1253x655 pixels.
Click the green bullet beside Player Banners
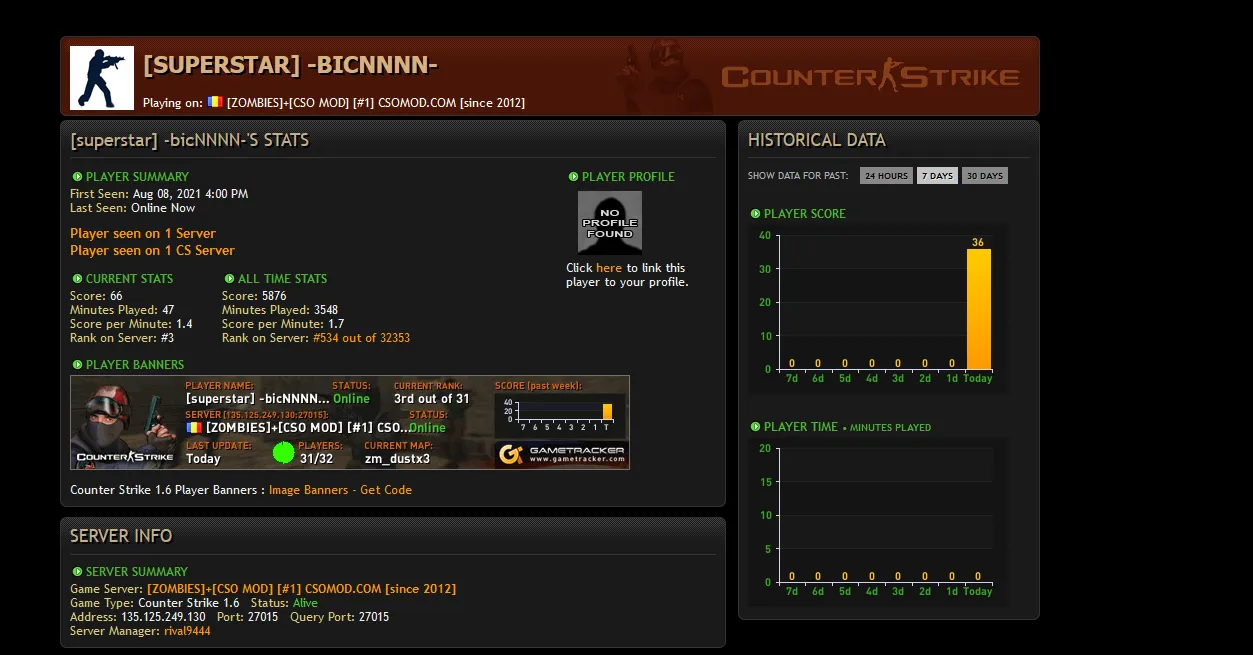77,365
